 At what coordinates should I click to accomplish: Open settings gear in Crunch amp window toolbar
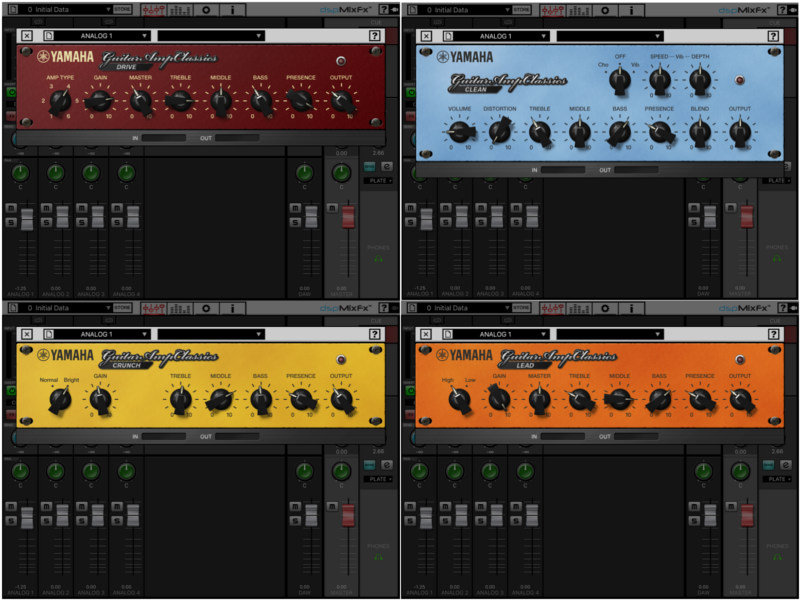[x=206, y=308]
